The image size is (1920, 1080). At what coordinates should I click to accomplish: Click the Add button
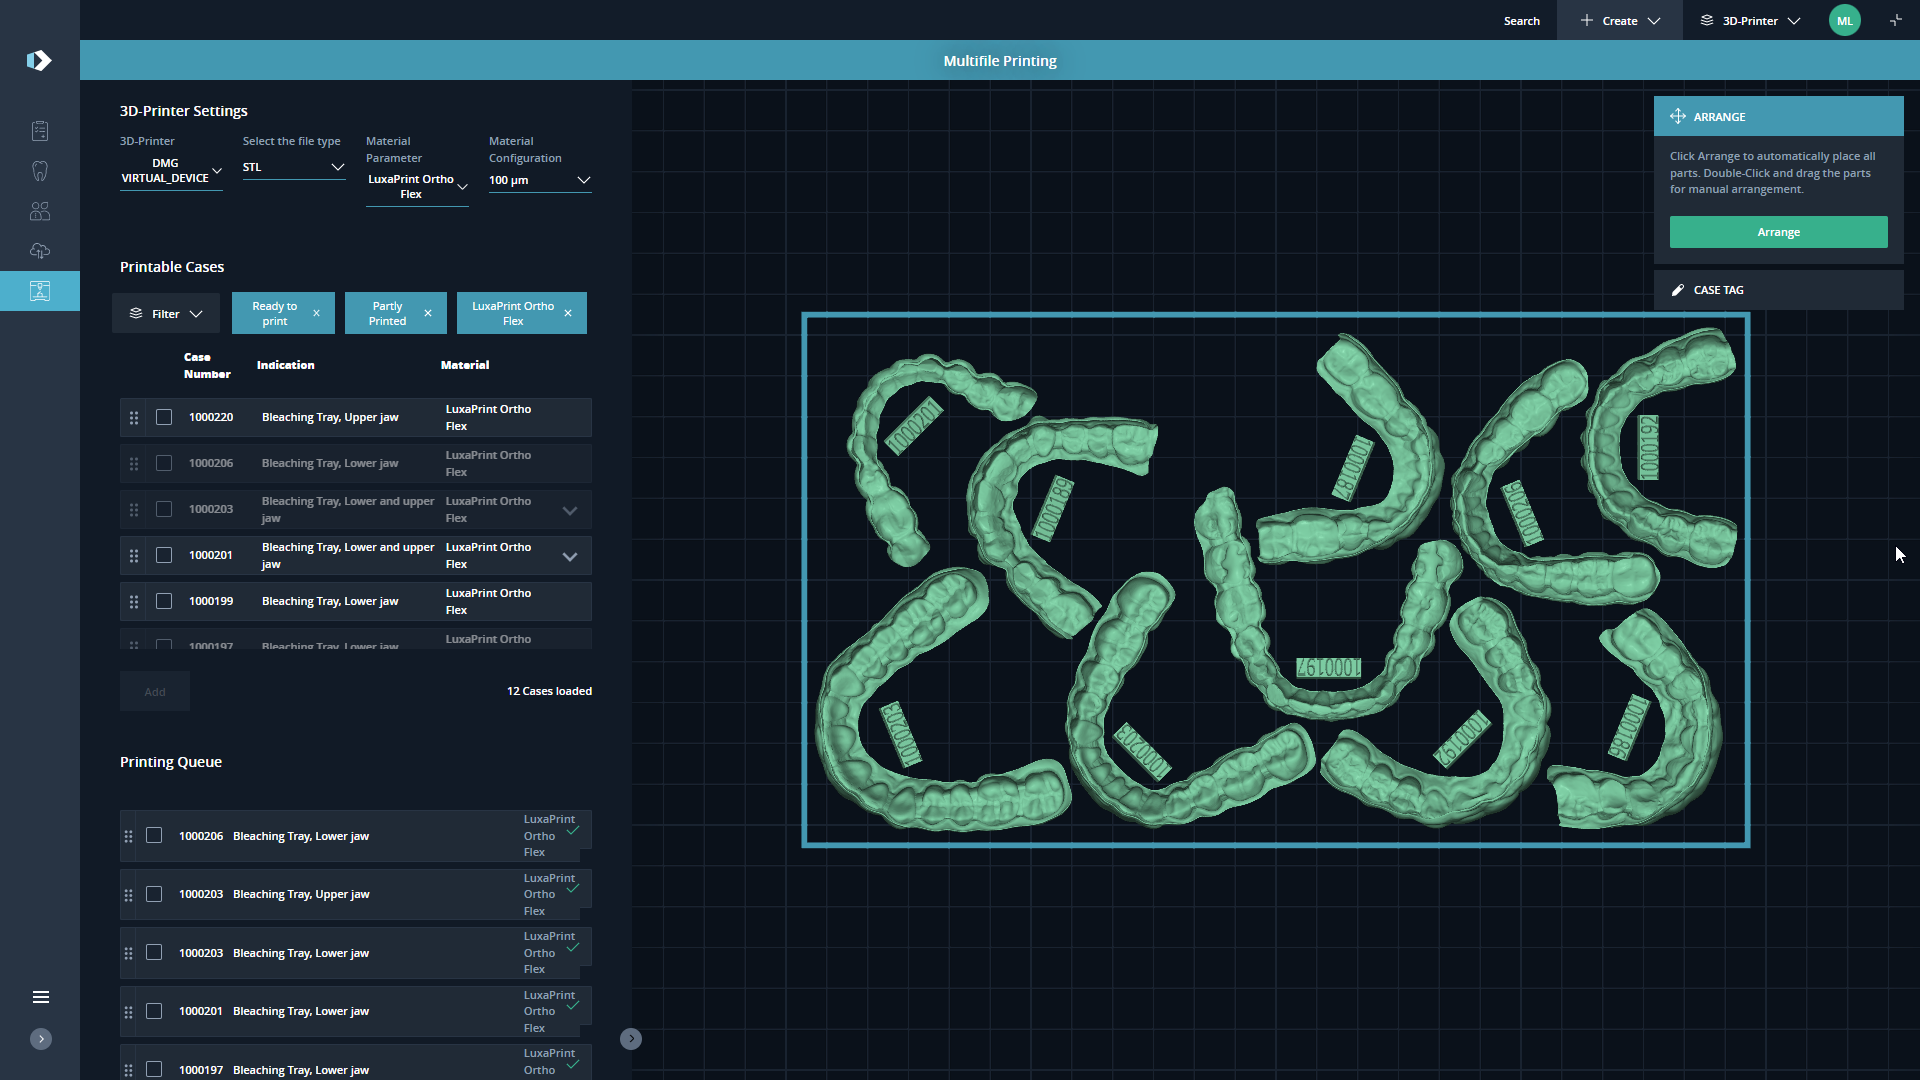click(x=155, y=692)
